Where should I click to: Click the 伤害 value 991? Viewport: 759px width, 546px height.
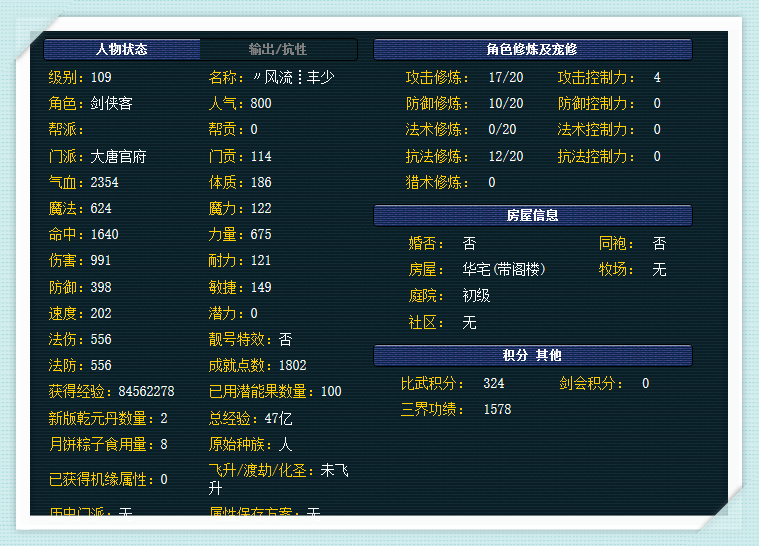pos(101,261)
